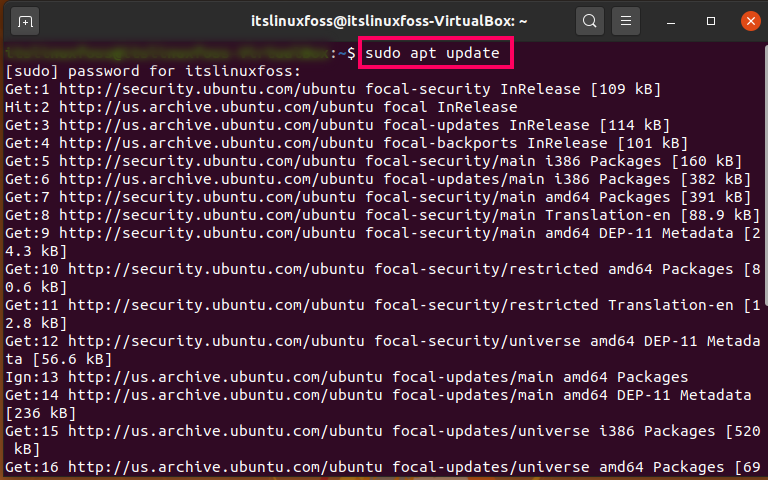Click the Ign:13 focal-updates main URL
This screenshot has width=768, height=480.
click(225, 377)
